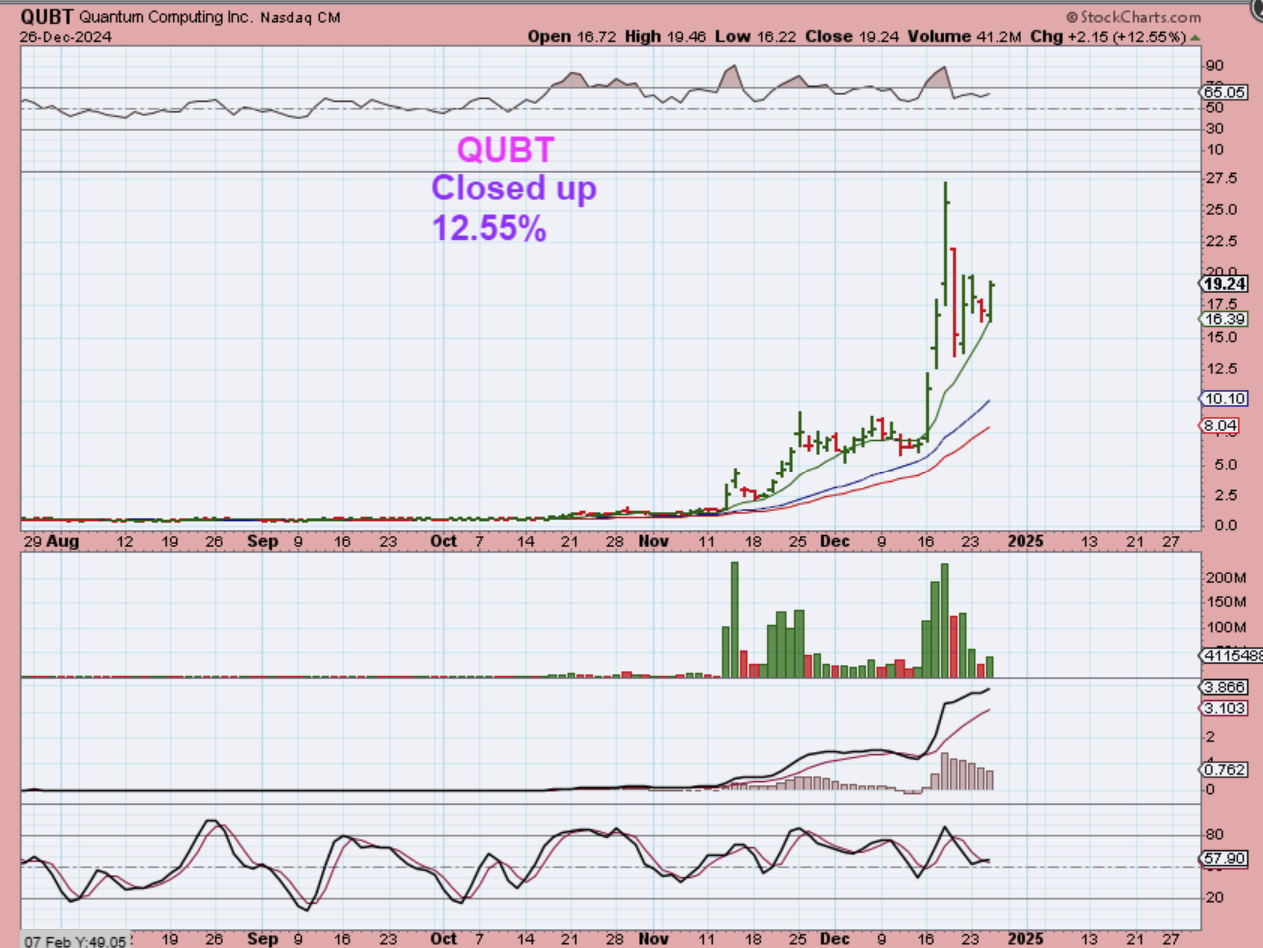The height and width of the screenshot is (948, 1263).
Task: Click the RSI value label 65.05
Action: coord(1225,91)
